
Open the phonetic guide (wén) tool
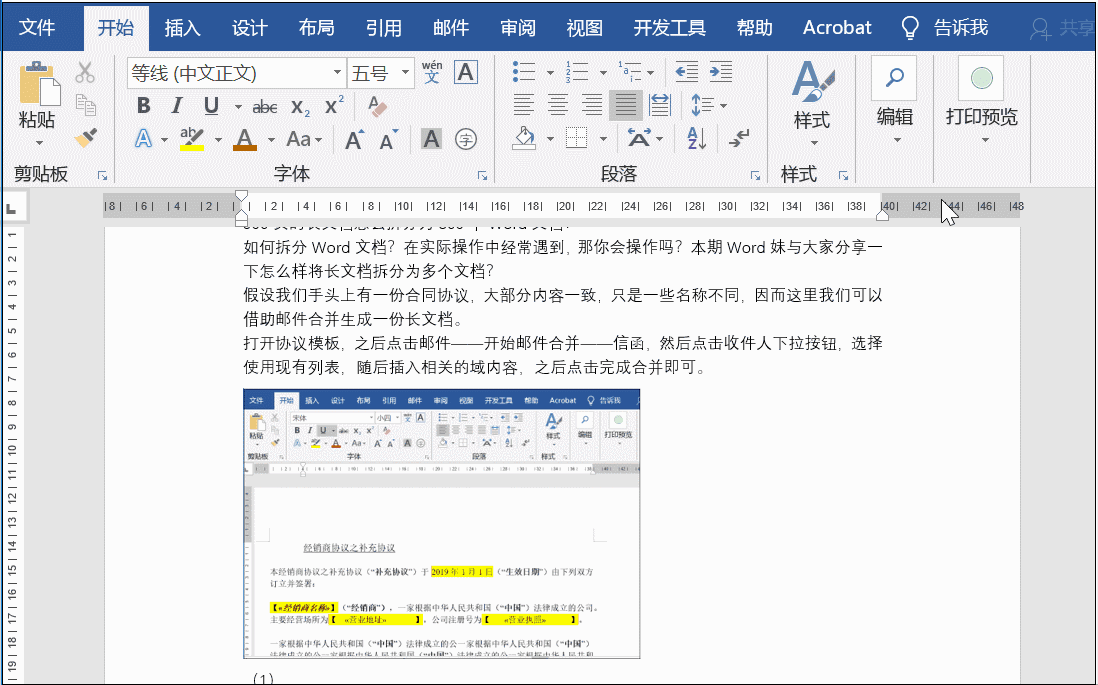click(x=432, y=72)
